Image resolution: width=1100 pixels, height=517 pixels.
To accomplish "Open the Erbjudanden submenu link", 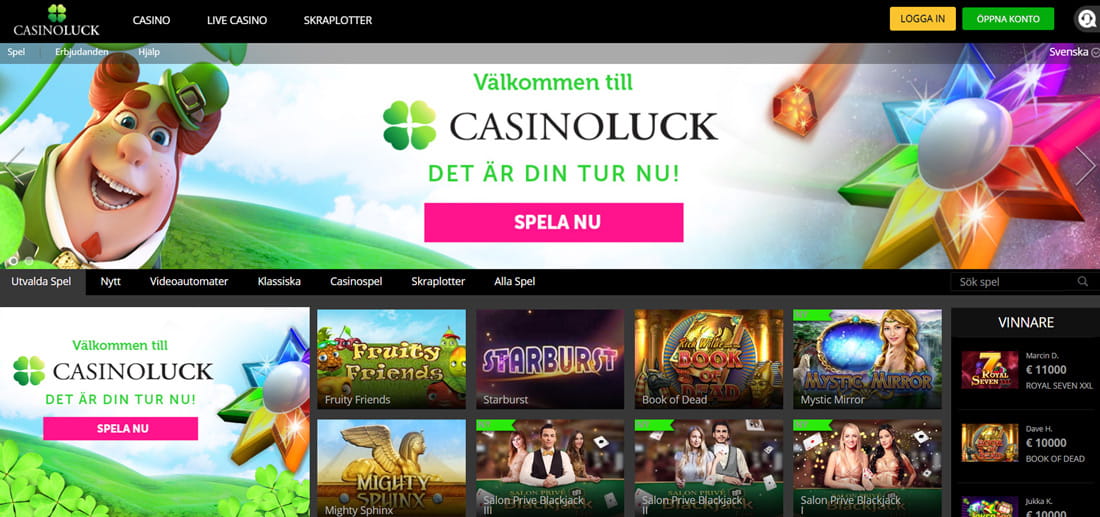I will 82,52.
